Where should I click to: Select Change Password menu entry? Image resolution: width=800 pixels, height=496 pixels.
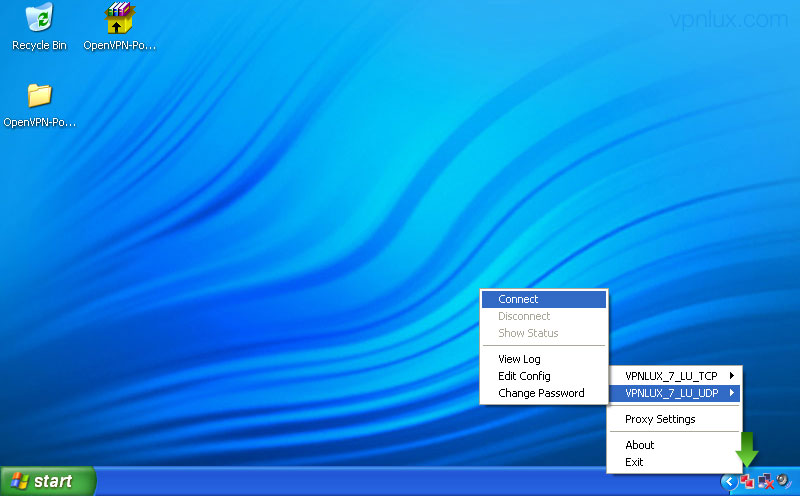coord(544,393)
